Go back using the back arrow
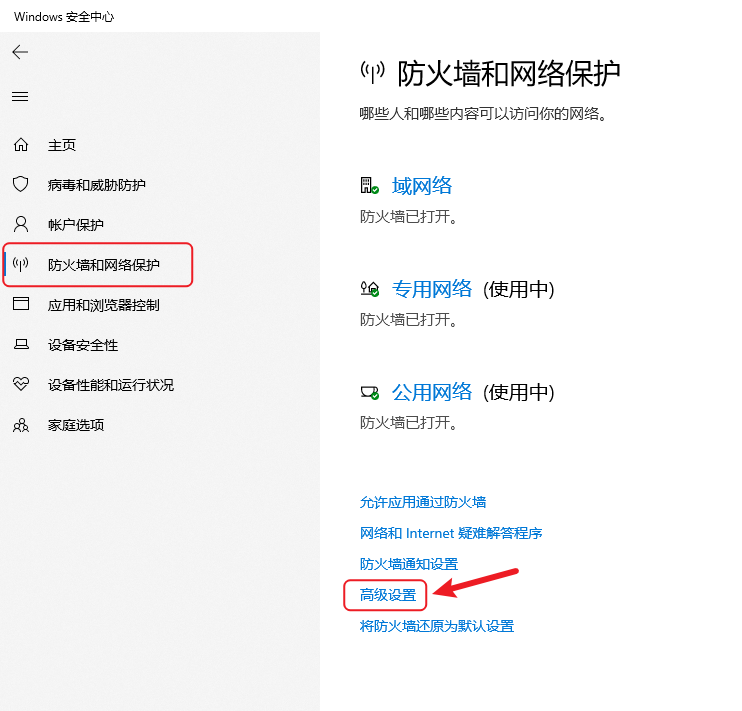The height and width of the screenshot is (711, 742). click(x=20, y=52)
